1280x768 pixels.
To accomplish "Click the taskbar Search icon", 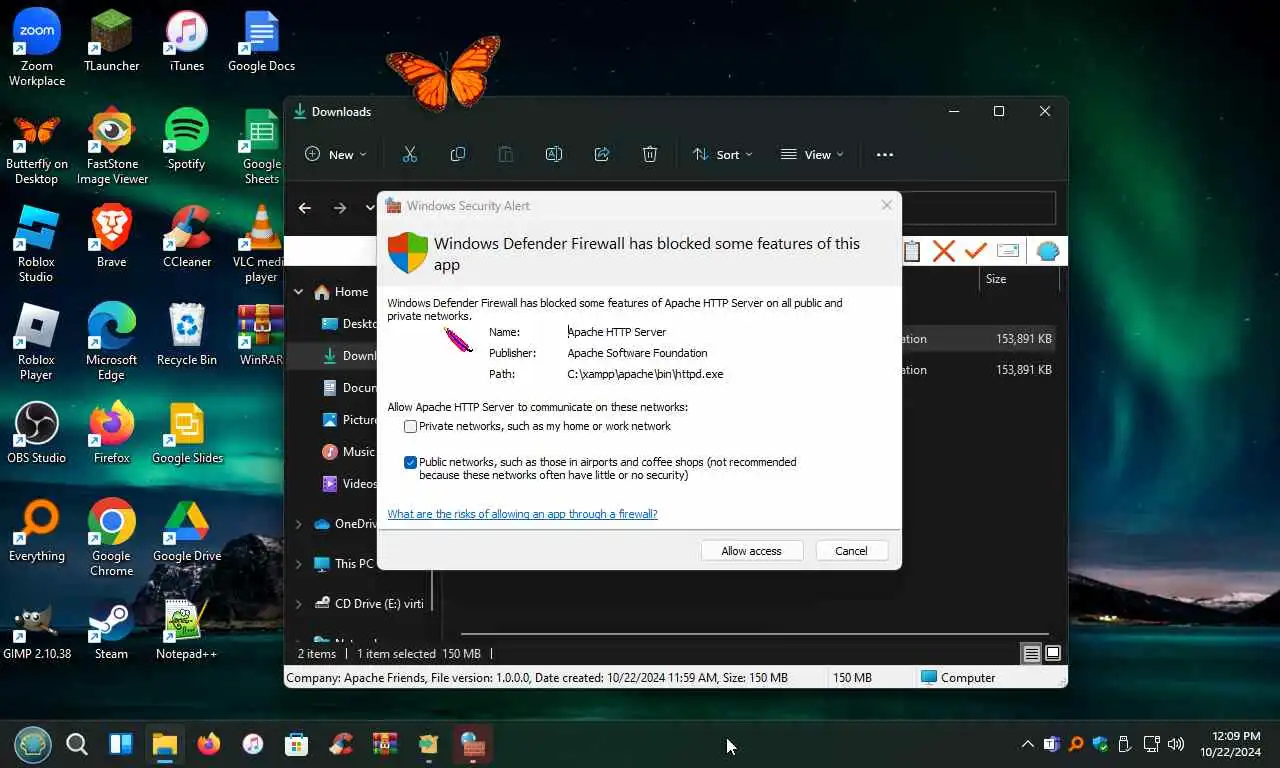I will pos(76,744).
